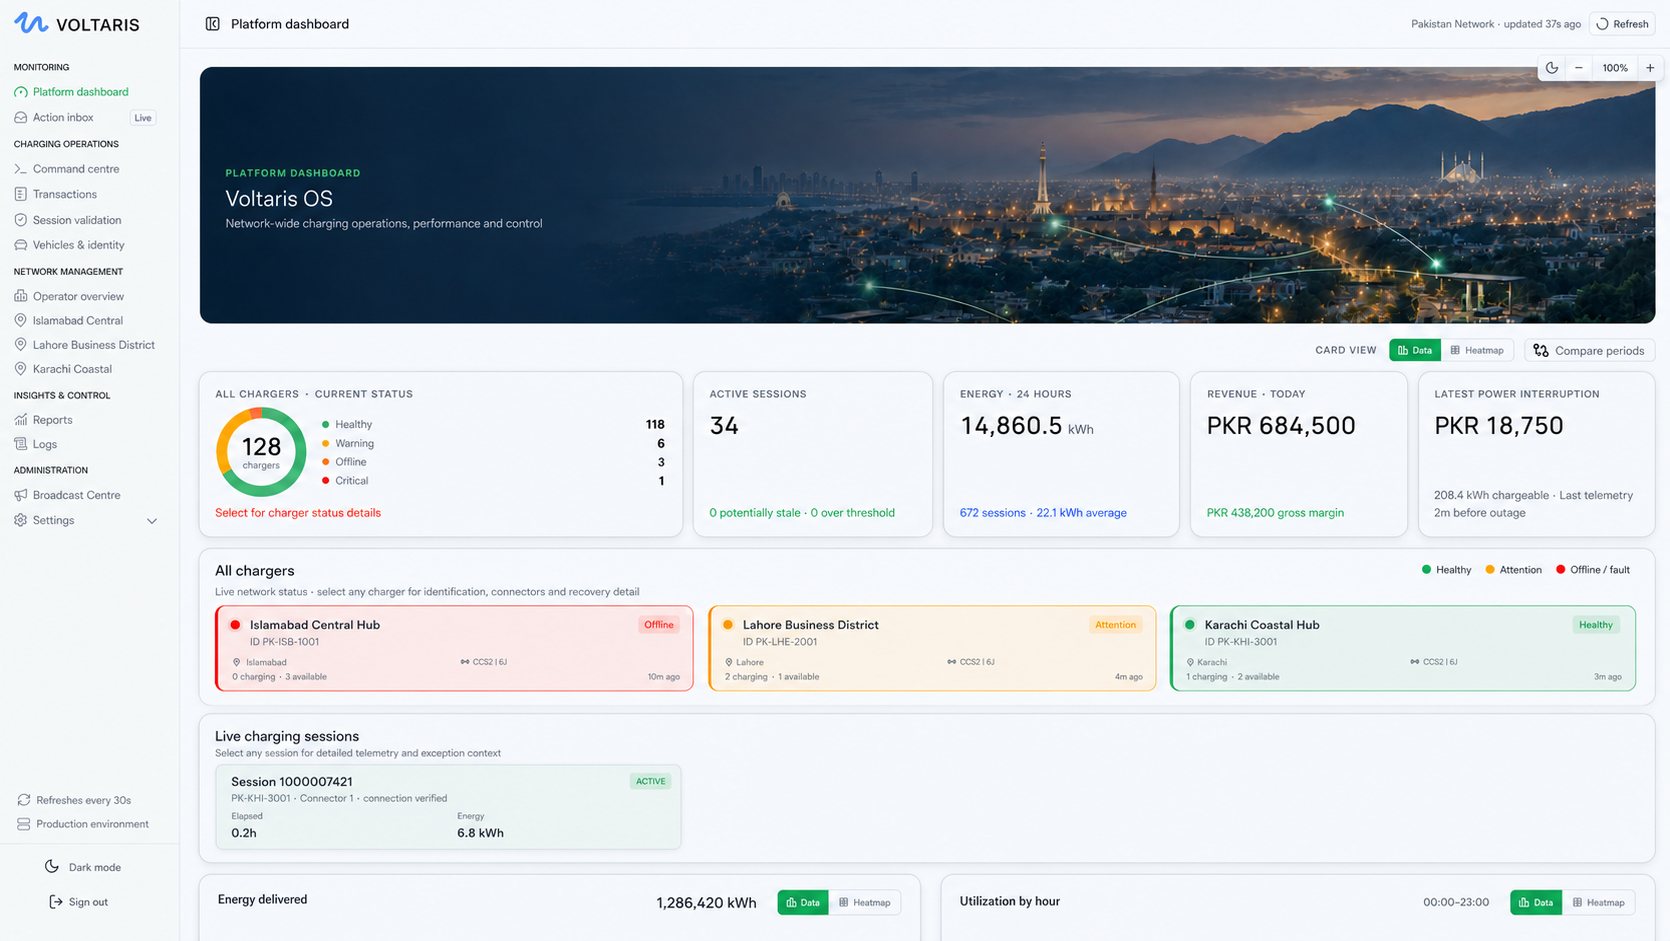This screenshot has width=1670, height=941.
Task: Click the Vehicles & identity car icon
Action: pos(21,245)
